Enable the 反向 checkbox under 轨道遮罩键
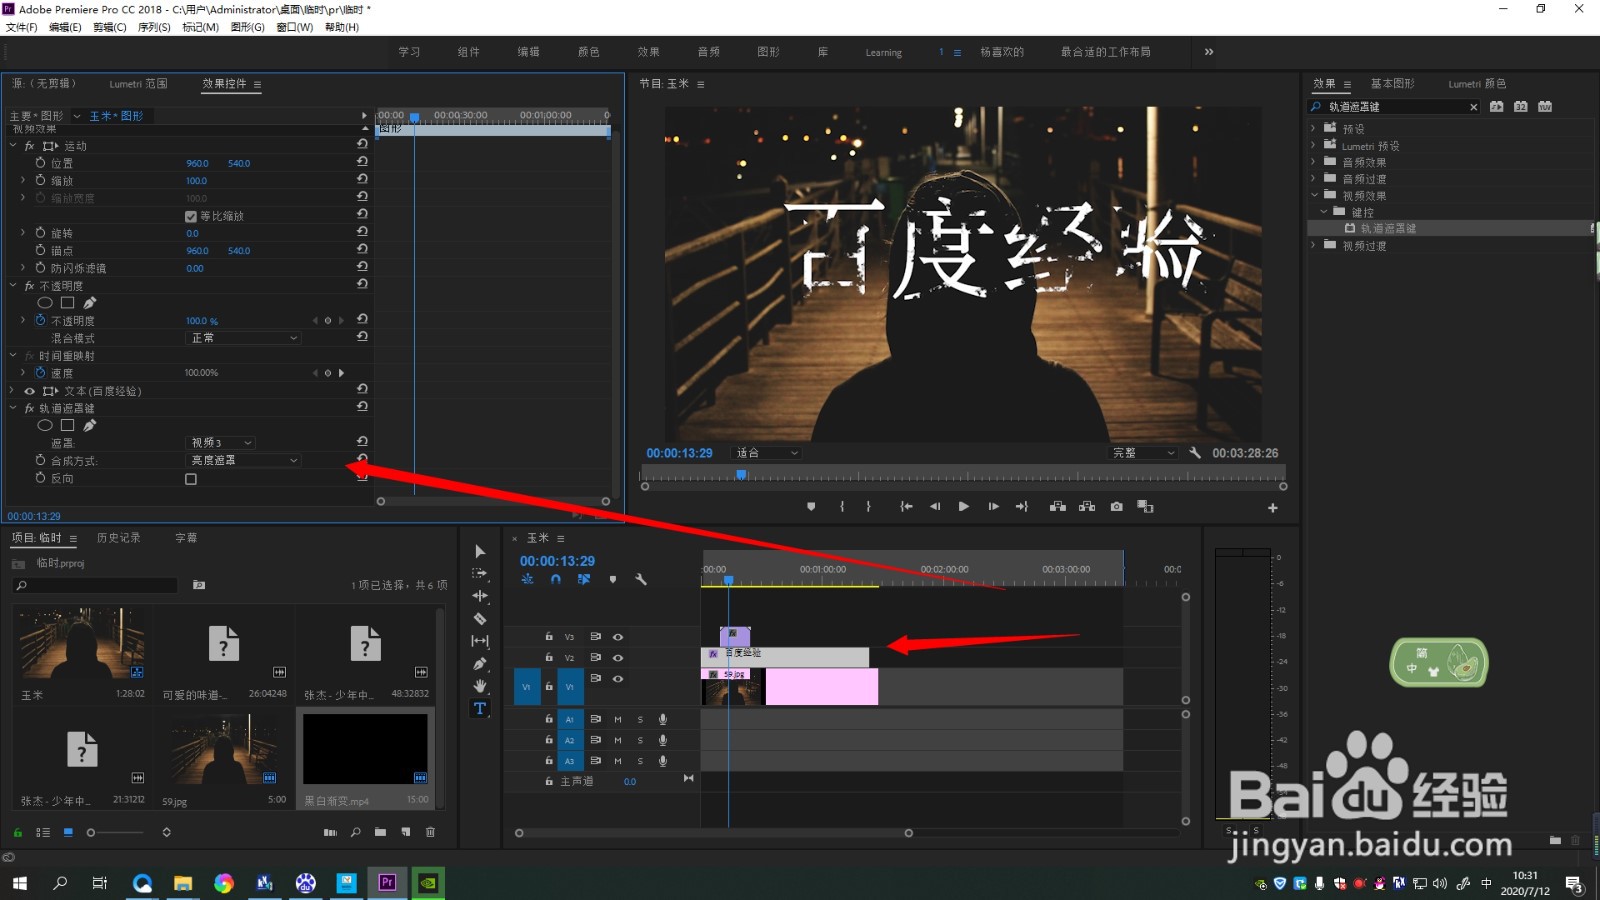This screenshot has width=1600, height=900. (189, 478)
